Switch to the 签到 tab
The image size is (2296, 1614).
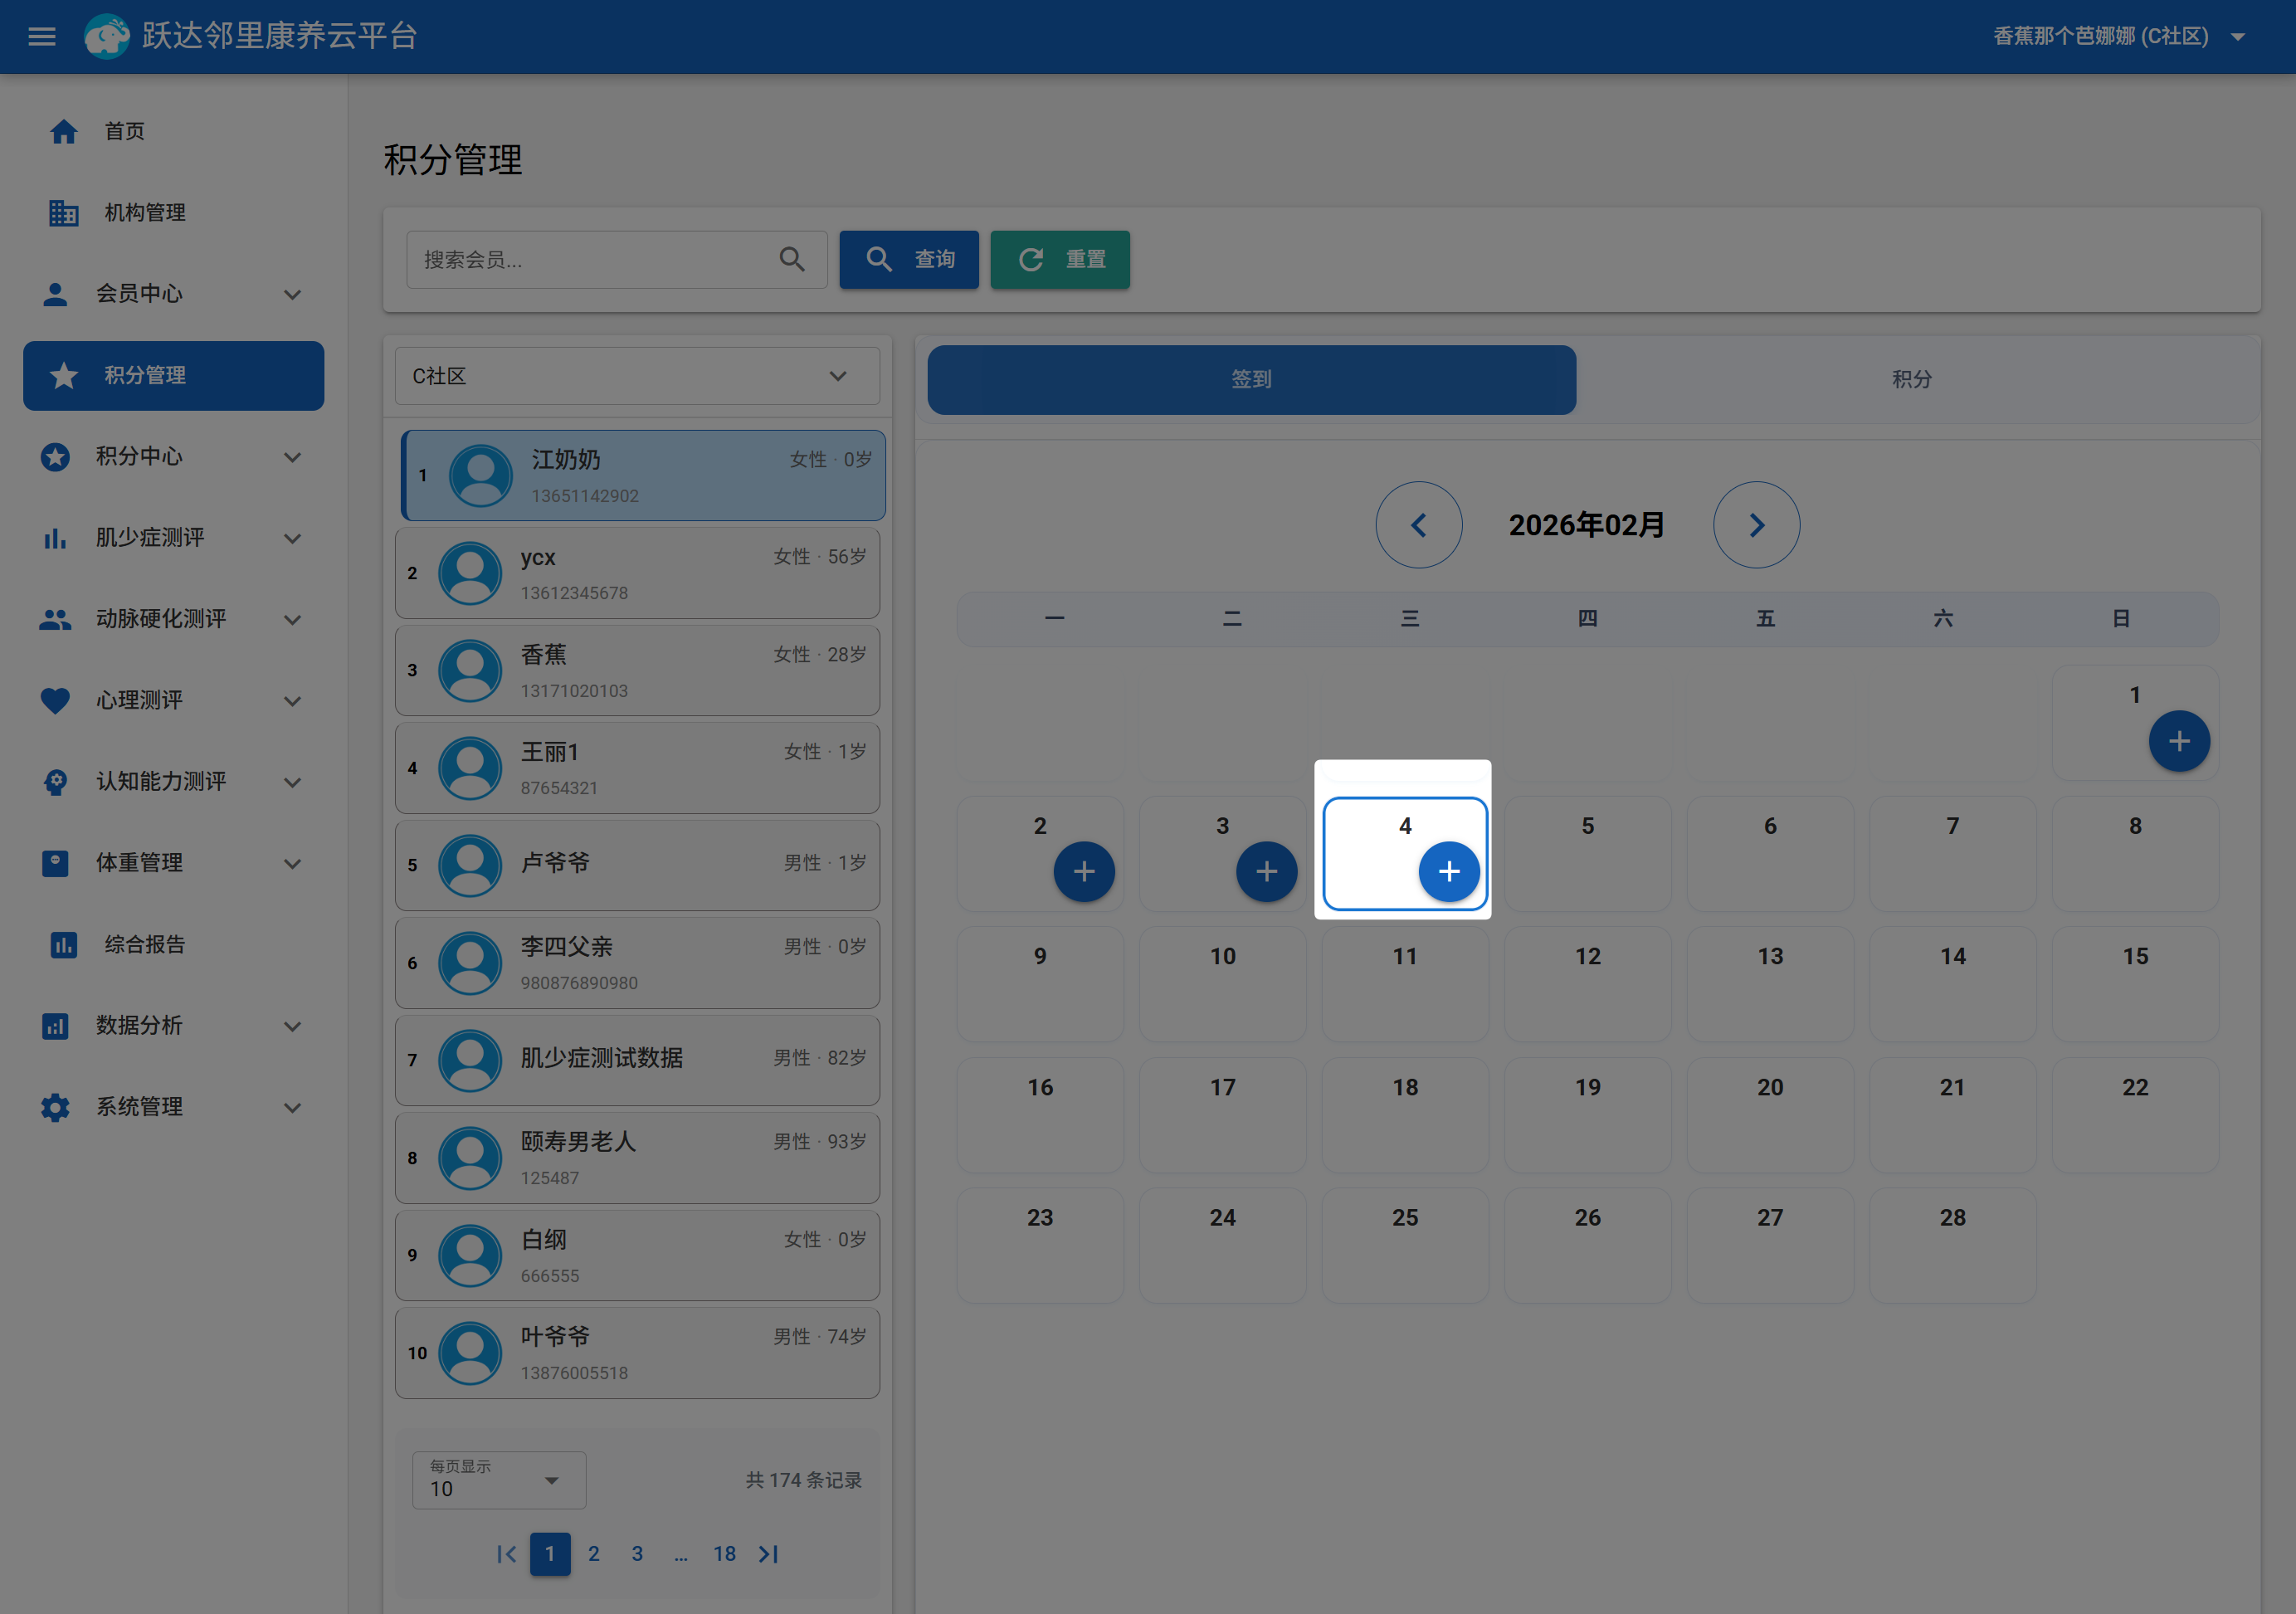[x=1251, y=379]
